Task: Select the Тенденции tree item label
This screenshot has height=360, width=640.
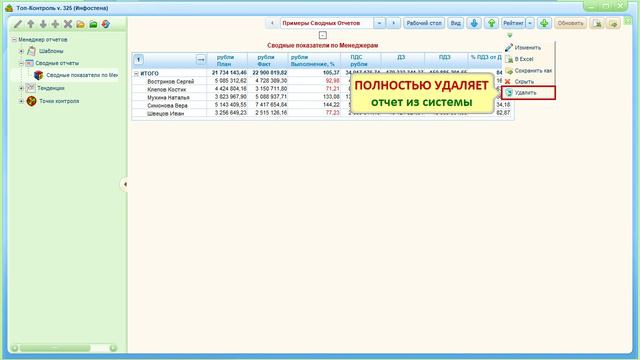Action: [x=51, y=88]
